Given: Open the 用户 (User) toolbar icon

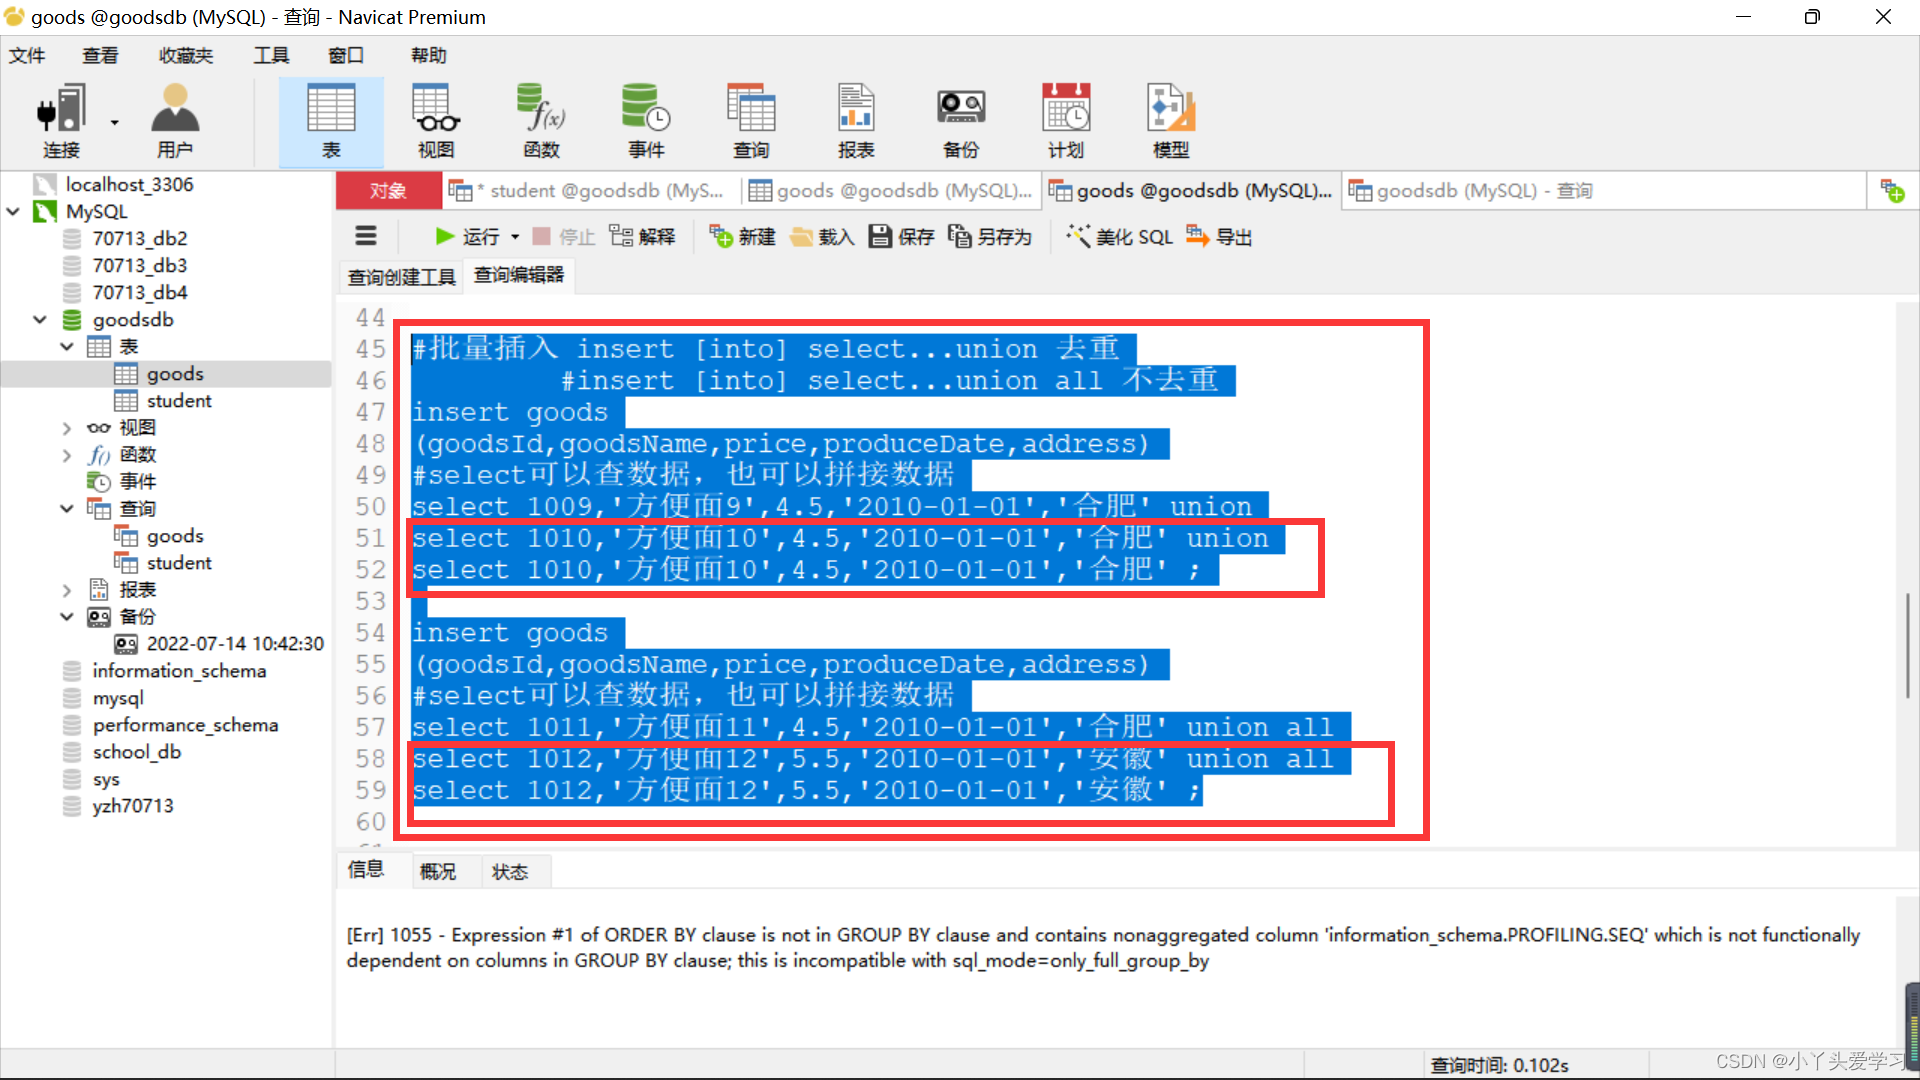Looking at the screenshot, I should point(174,121).
